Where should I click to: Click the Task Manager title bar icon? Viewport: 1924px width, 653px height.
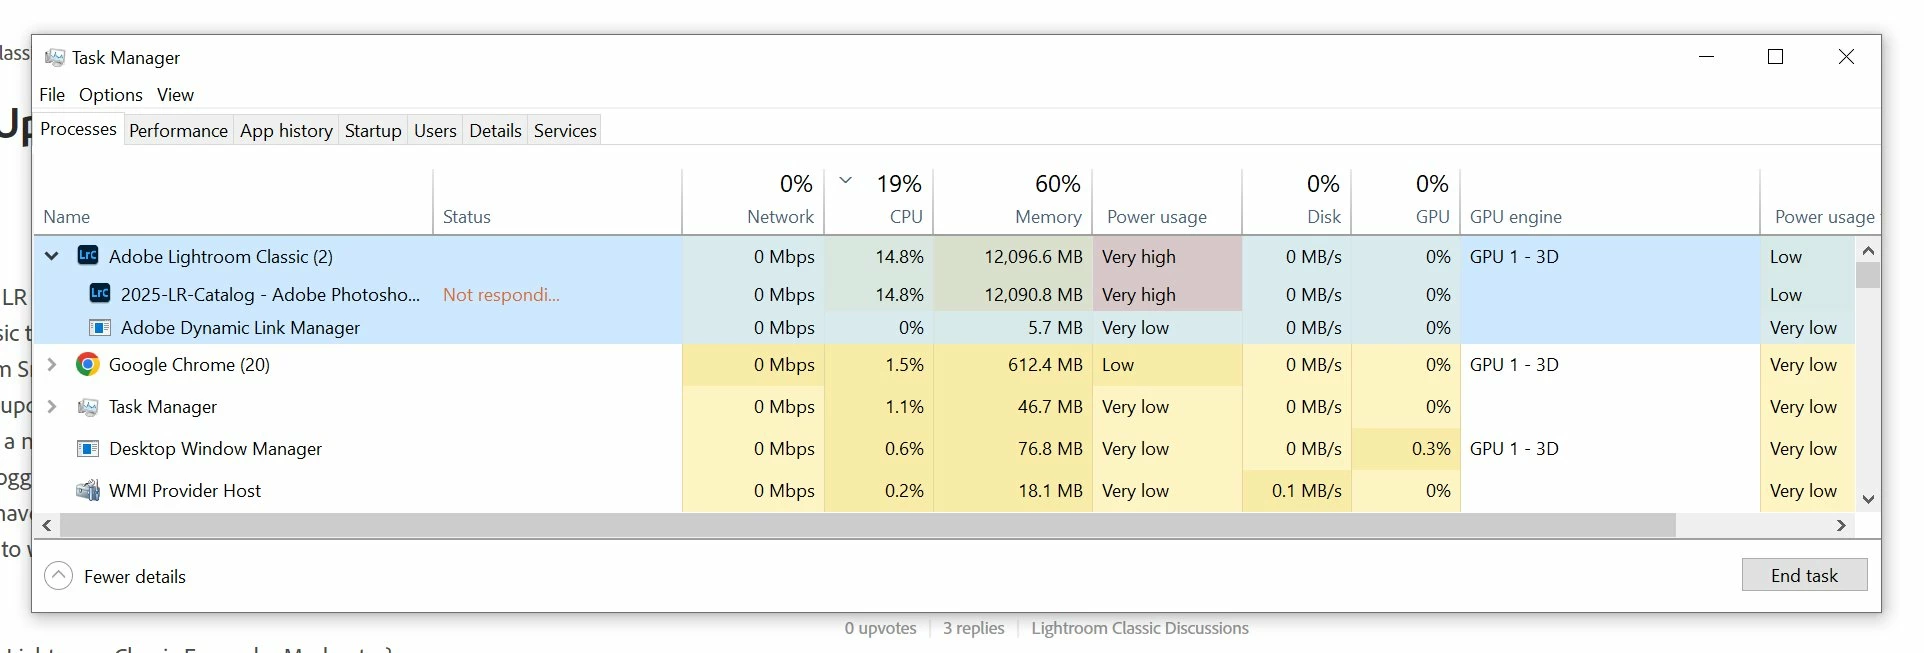[55, 57]
